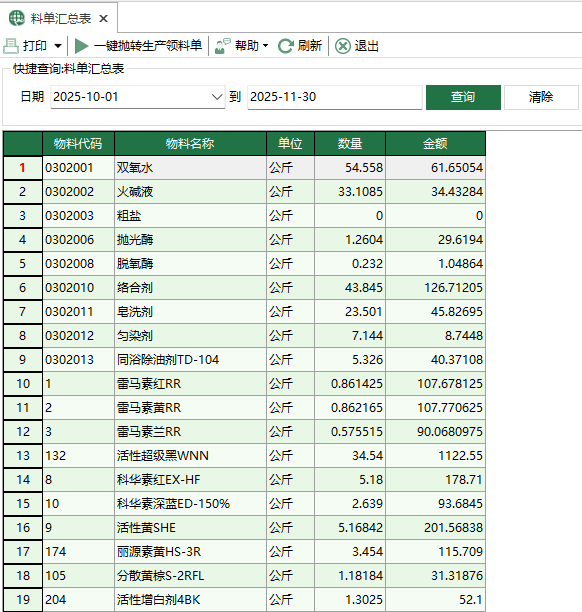Click the printer icon in toolbar
The width and height of the screenshot is (582, 612).
(11, 46)
